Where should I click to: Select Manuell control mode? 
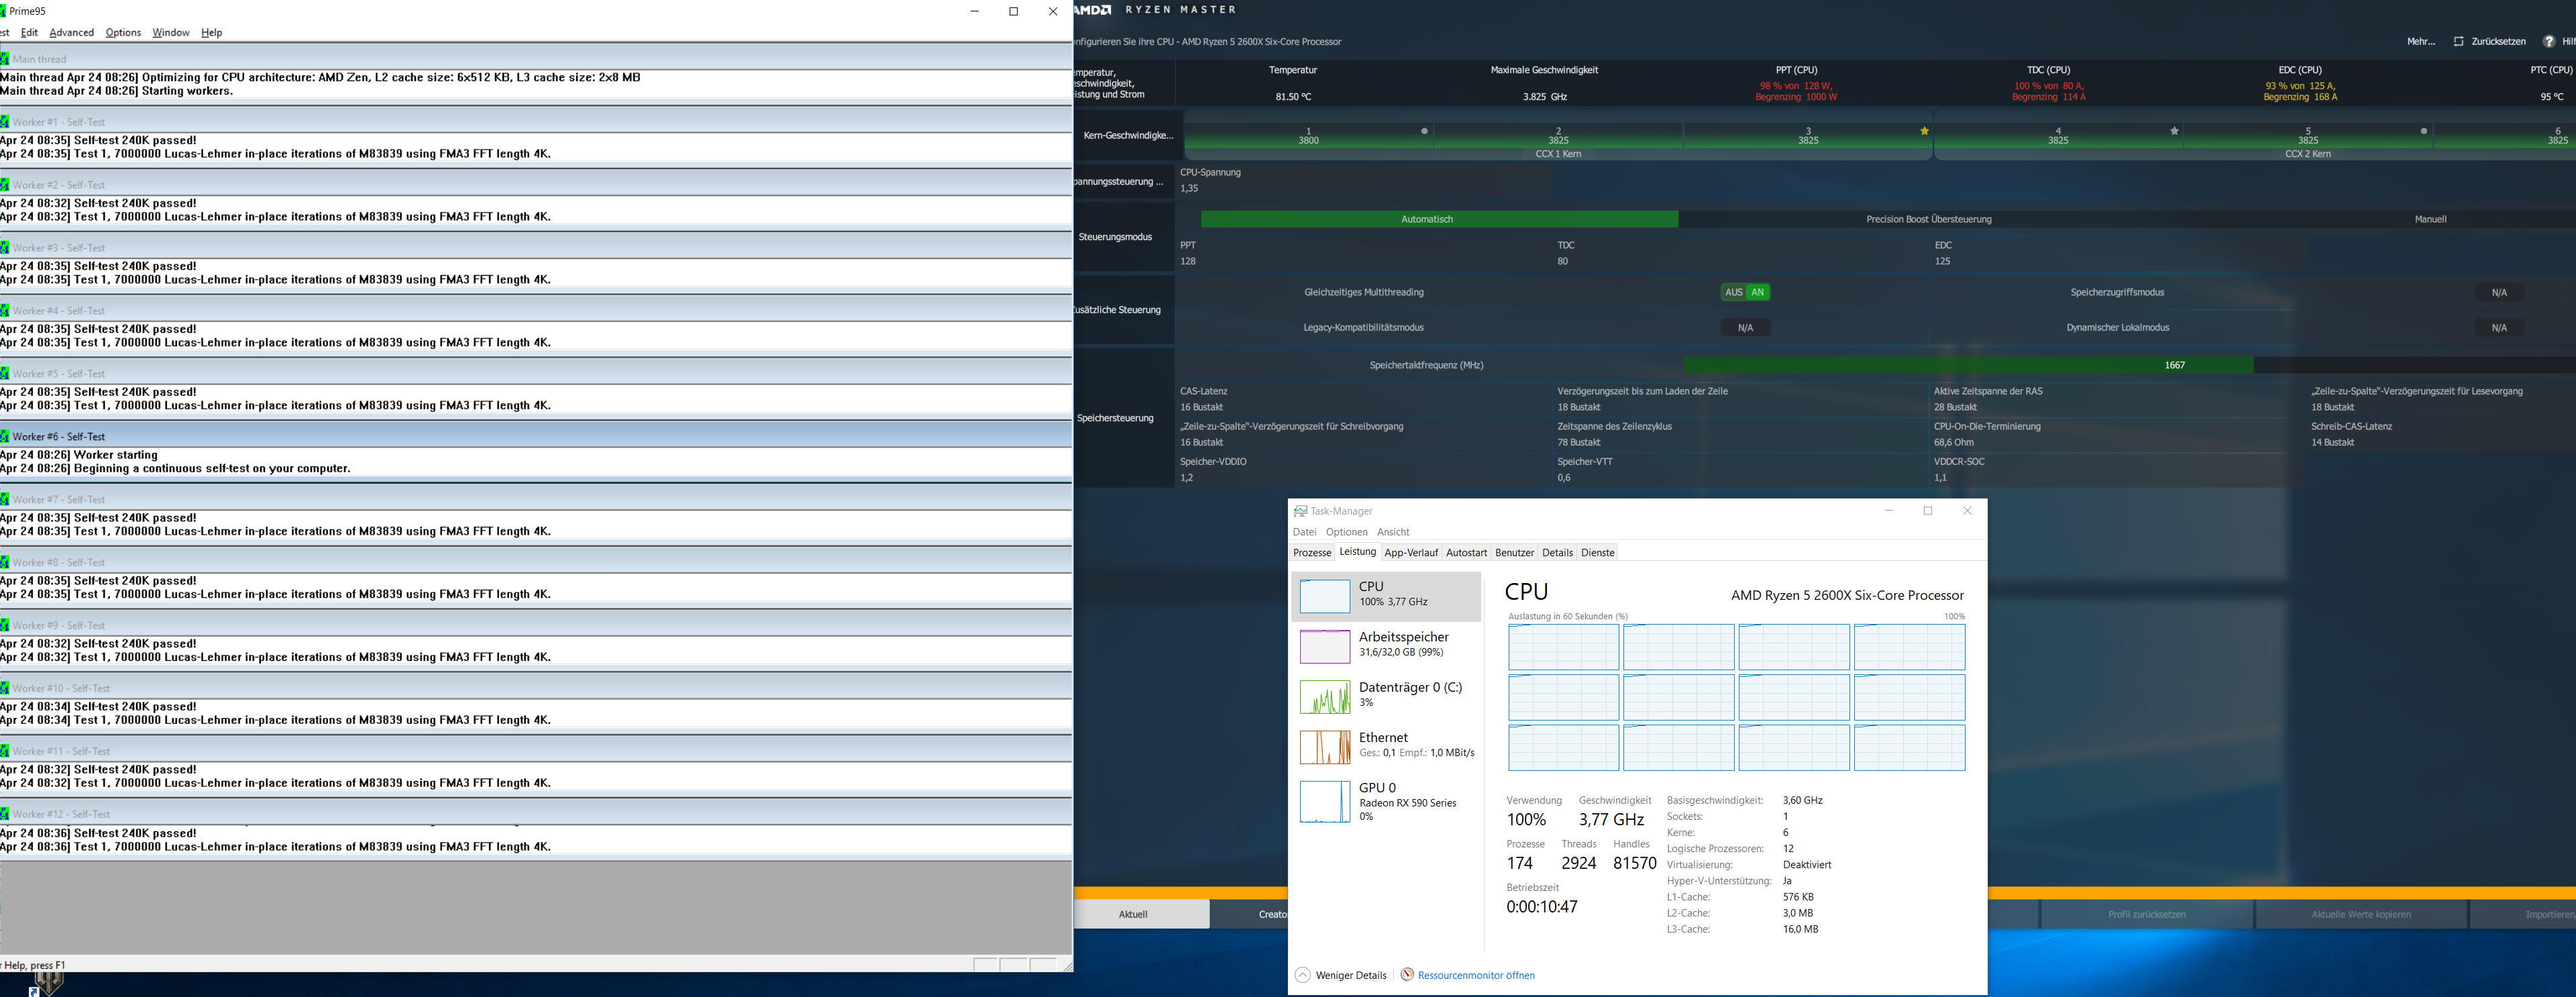(2430, 219)
